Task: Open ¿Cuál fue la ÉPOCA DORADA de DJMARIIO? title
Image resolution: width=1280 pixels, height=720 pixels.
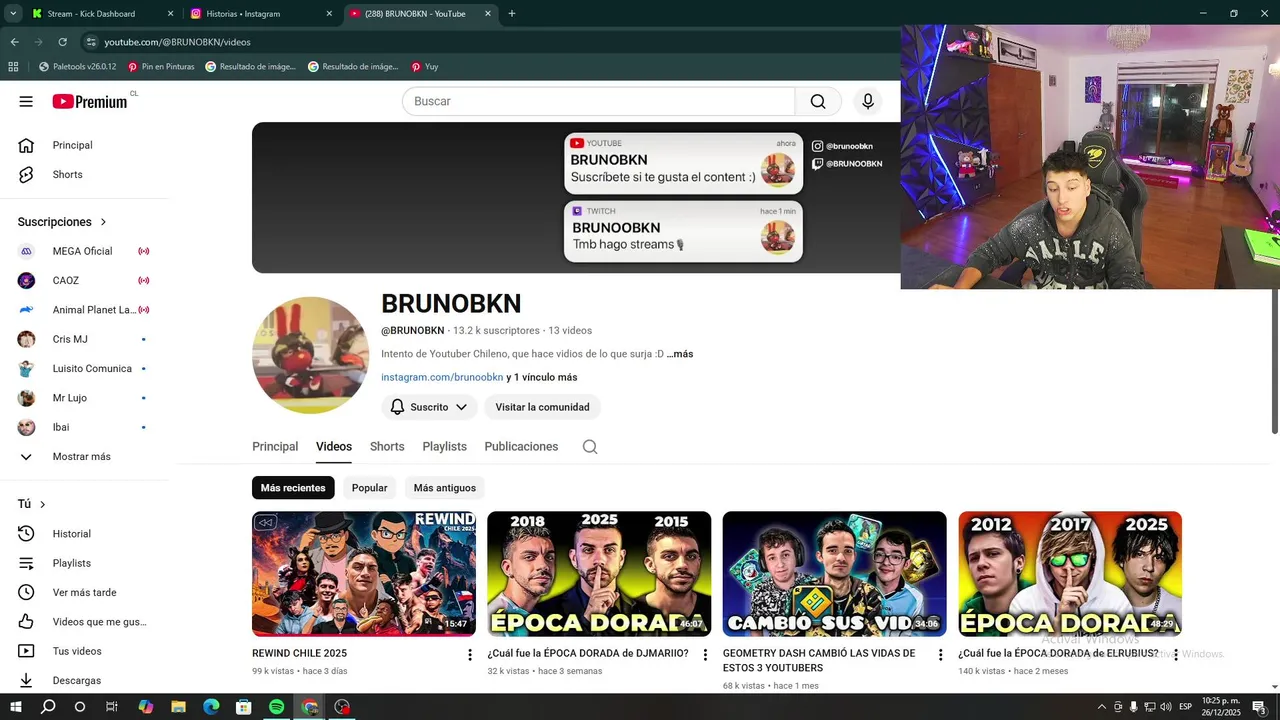Action: 588,653
